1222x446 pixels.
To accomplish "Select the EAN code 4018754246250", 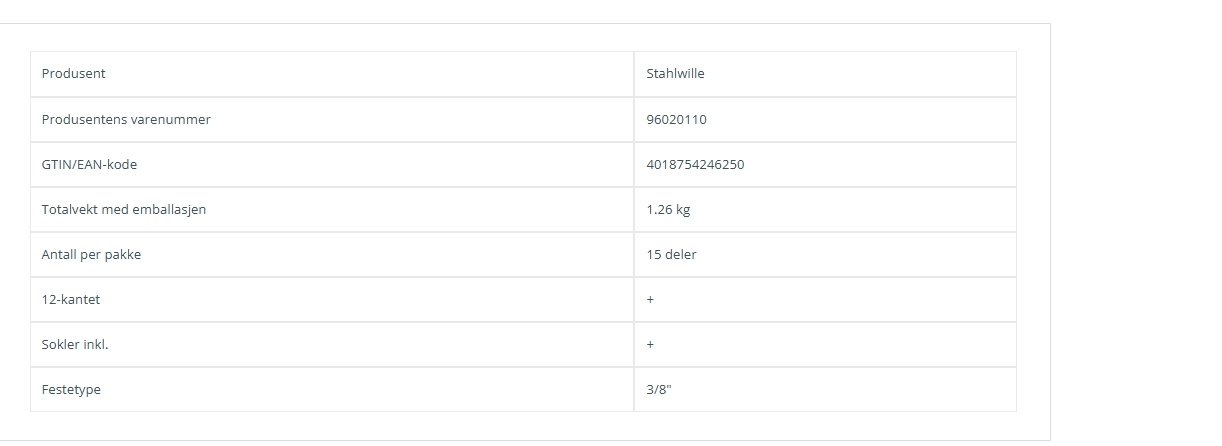I will (695, 164).
